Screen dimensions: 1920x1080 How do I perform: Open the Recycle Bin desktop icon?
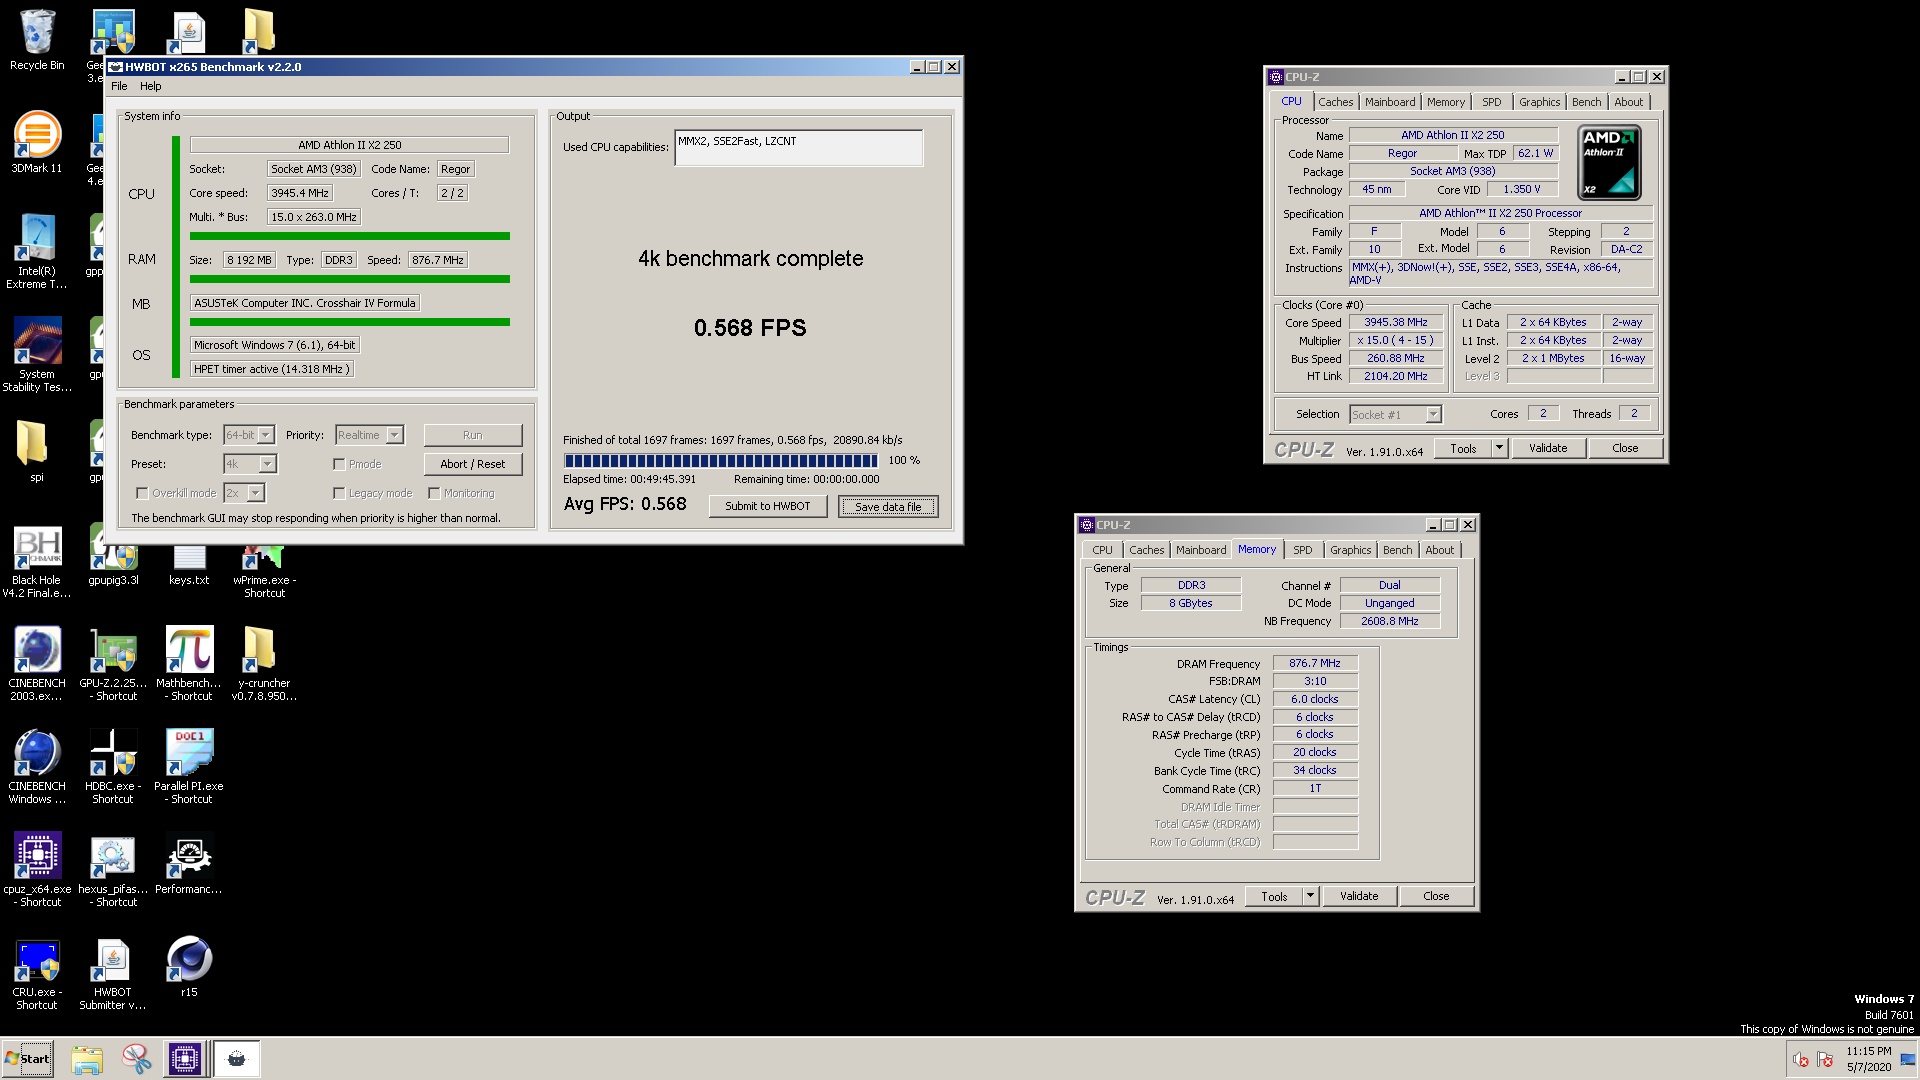37,40
